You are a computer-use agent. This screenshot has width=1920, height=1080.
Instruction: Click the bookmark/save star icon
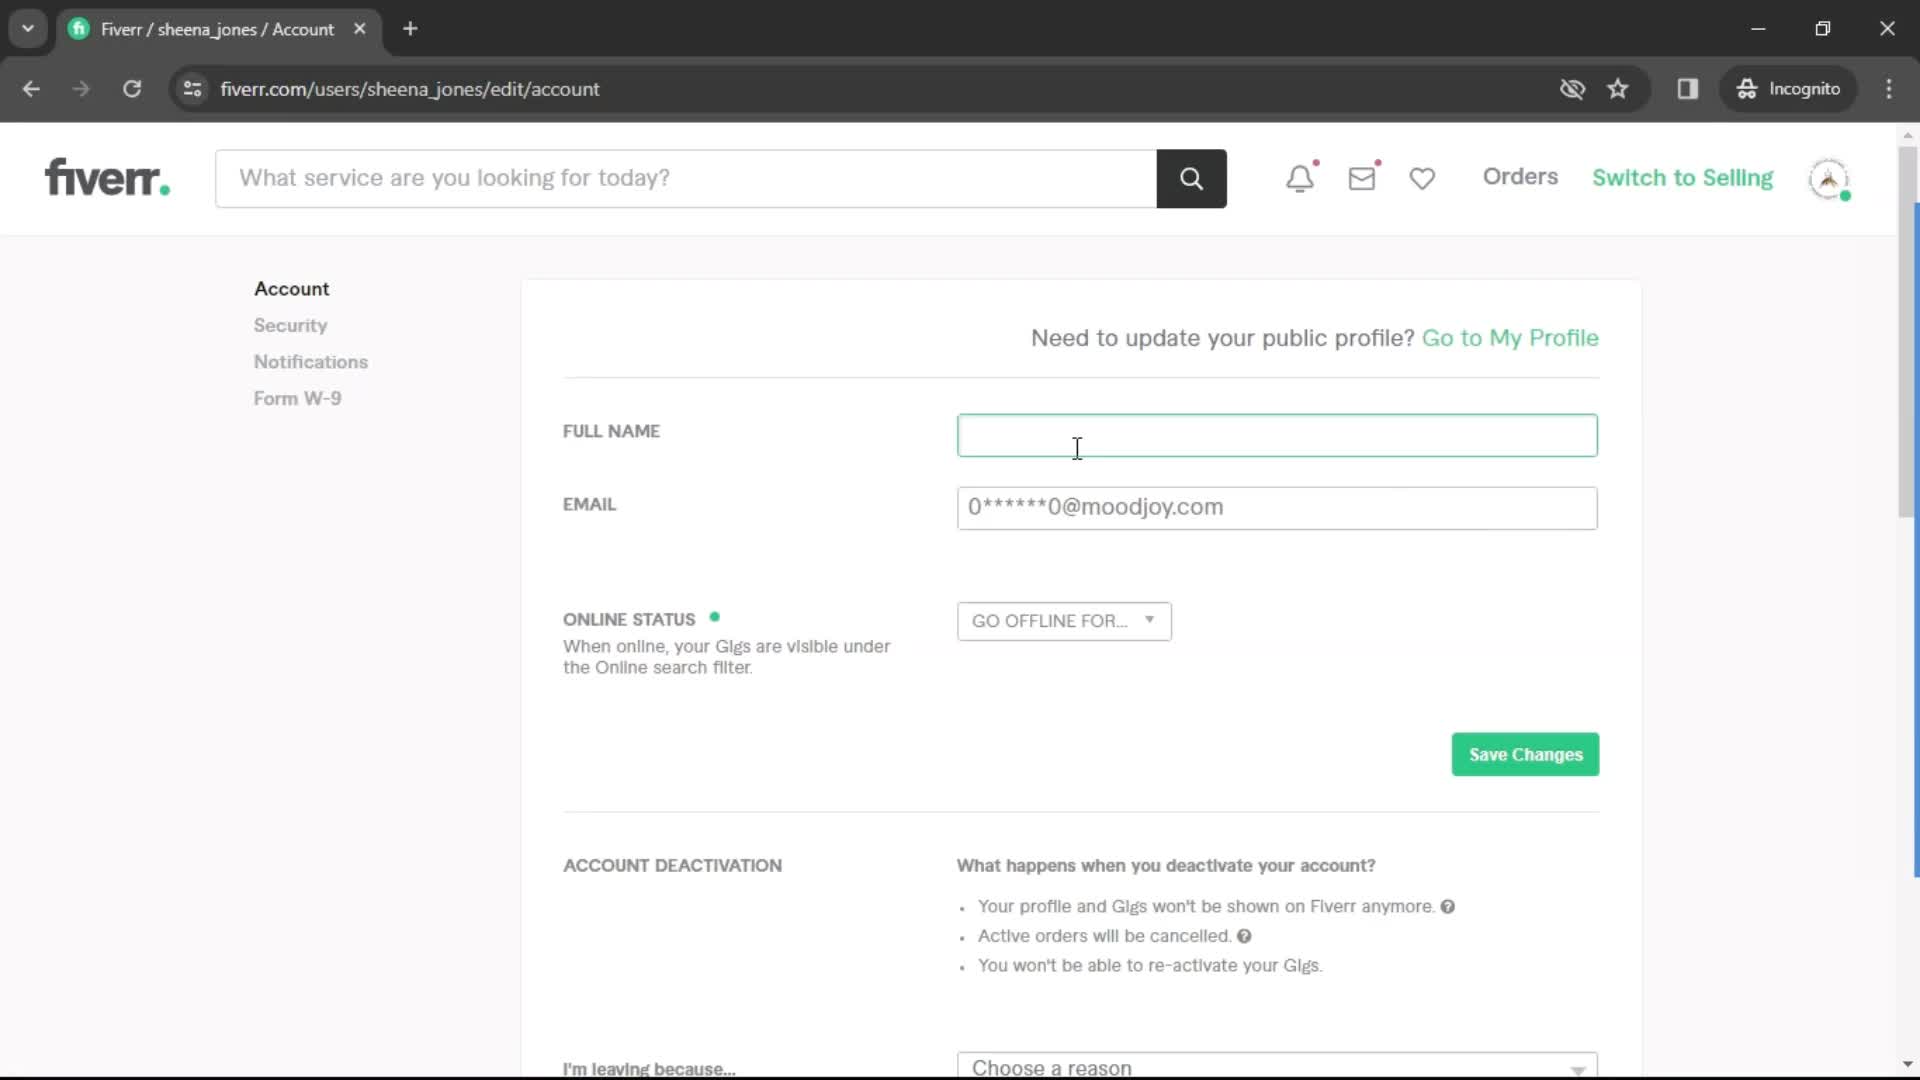(1618, 88)
